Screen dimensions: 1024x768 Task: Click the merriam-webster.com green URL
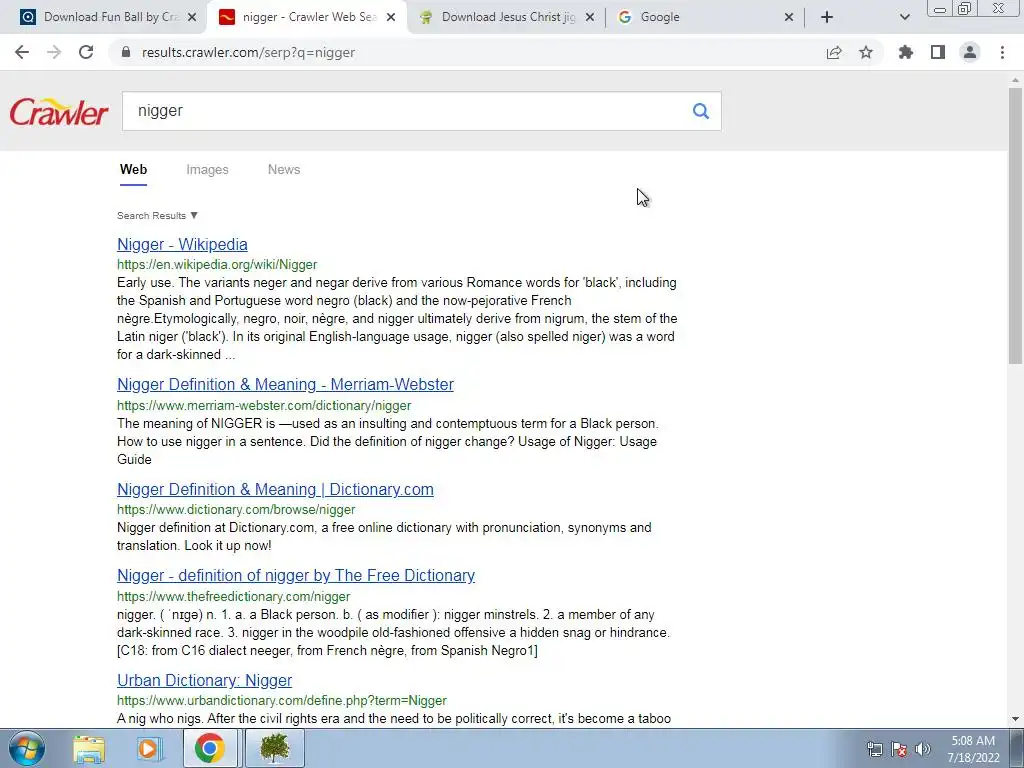pos(264,406)
